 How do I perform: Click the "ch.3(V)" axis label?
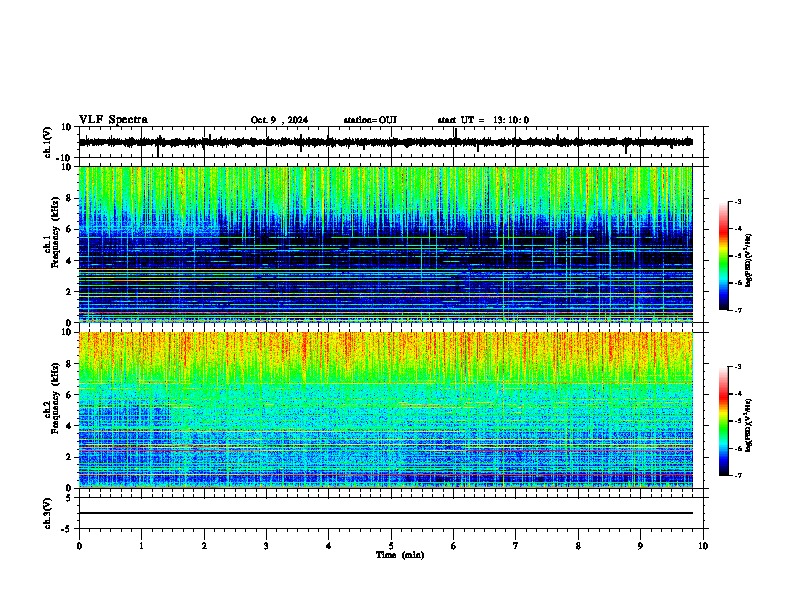click(x=48, y=513)
